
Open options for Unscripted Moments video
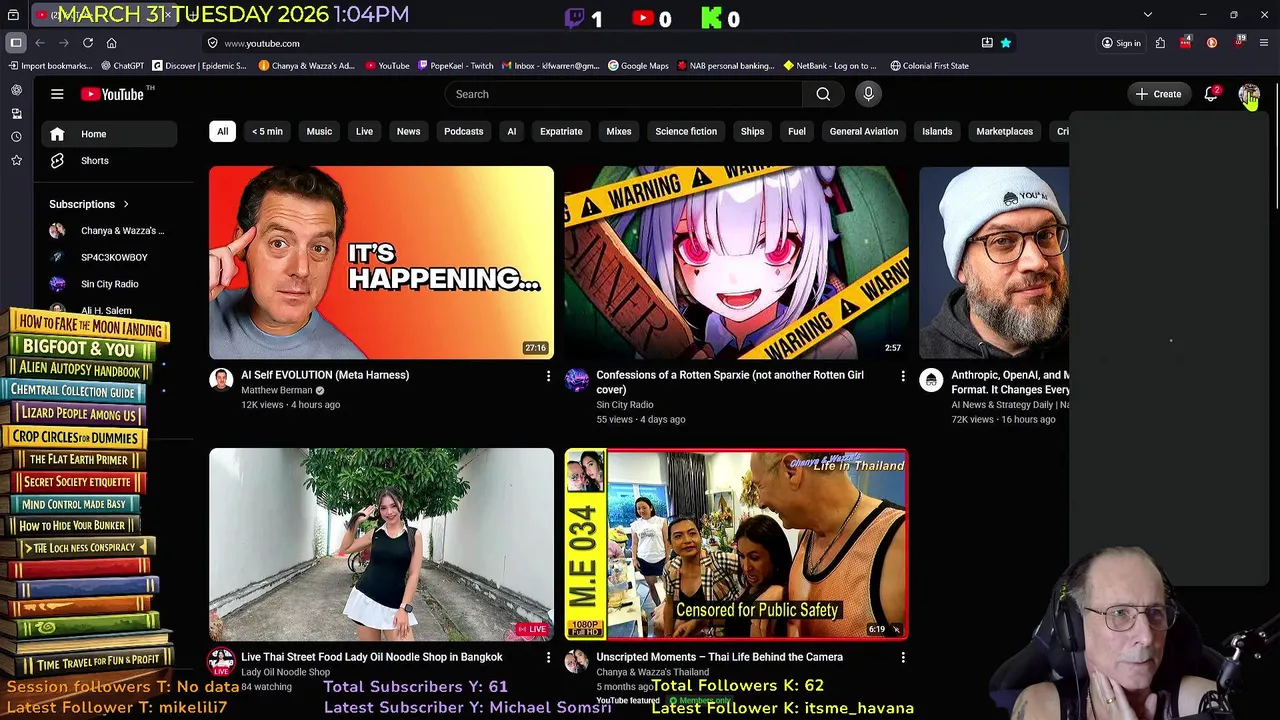tap(903, 658)
